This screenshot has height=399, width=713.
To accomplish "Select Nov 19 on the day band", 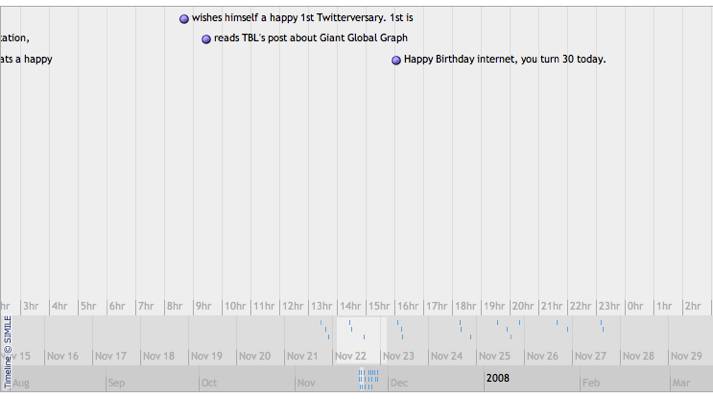I will coord(206,356).
